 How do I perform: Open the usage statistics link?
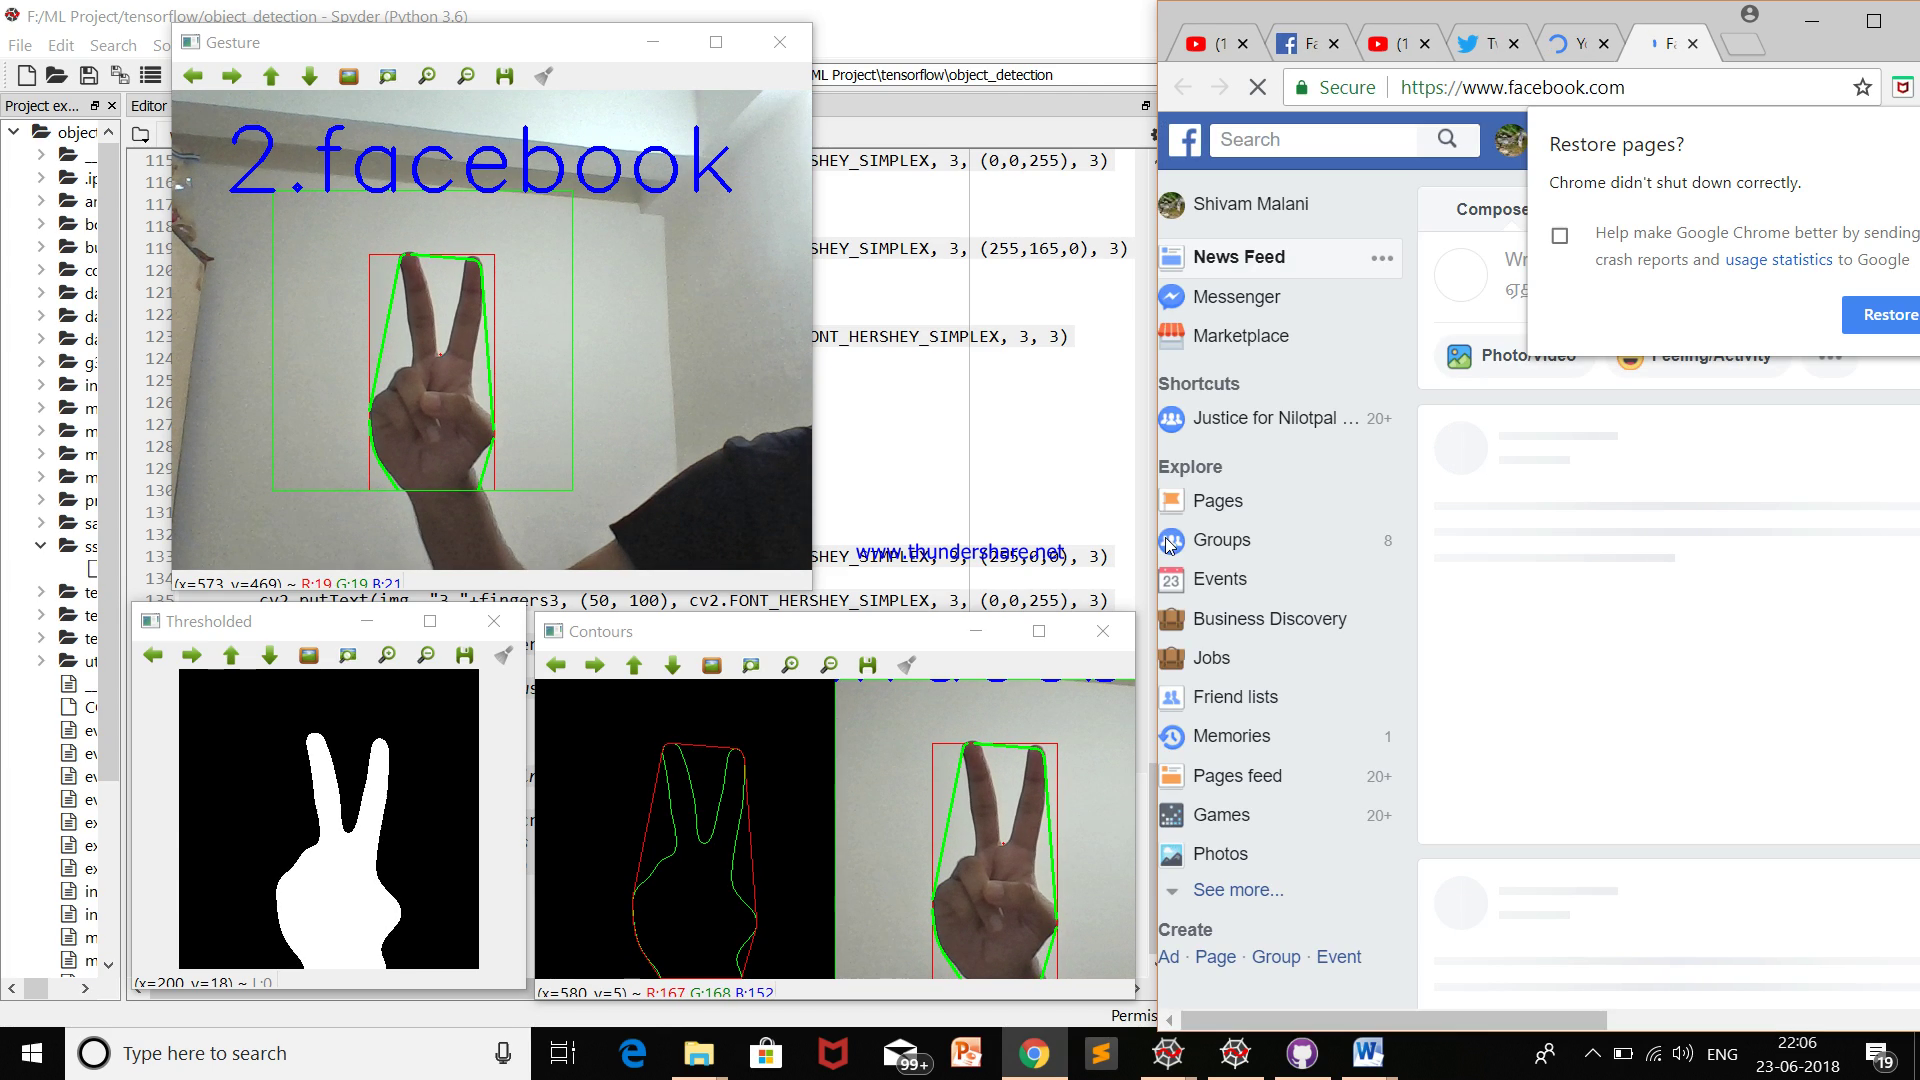[x=1778, y=260]
